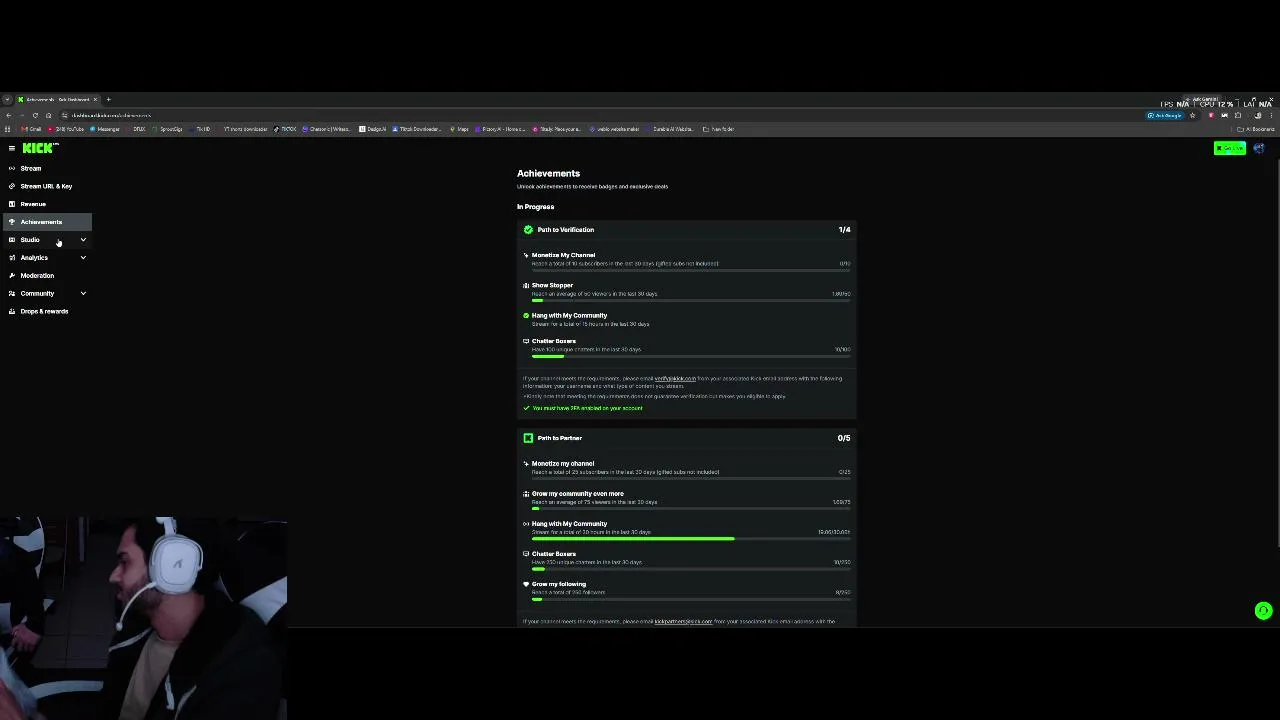Click the Verification Chatter Boxers progress bar
Viewport: 1280px width, 720px height.
(x=691, y=356)
